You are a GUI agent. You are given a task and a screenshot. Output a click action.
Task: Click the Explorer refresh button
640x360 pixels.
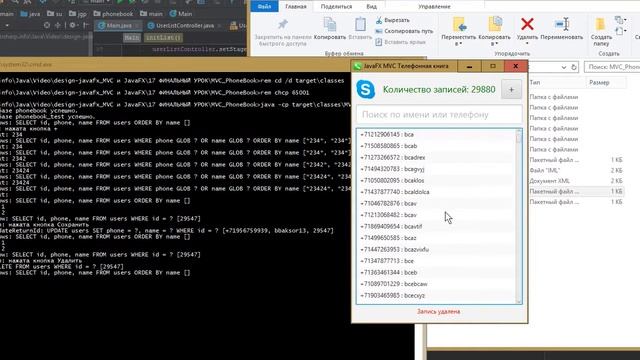pos(574,67)
